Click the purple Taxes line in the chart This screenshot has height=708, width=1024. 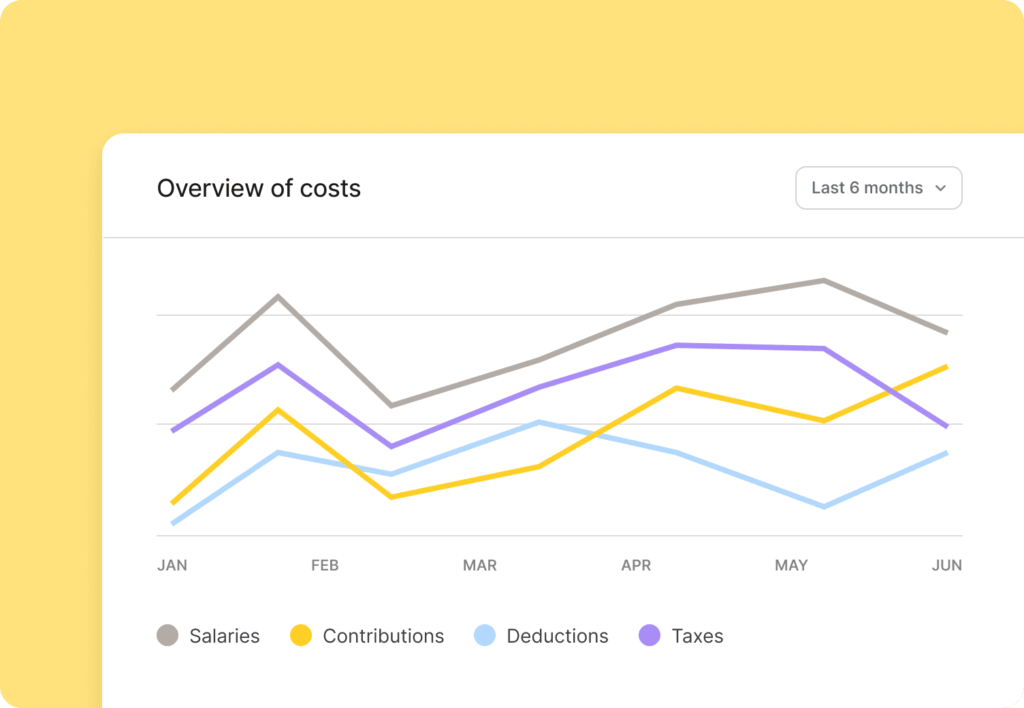[x=677, y=346]
